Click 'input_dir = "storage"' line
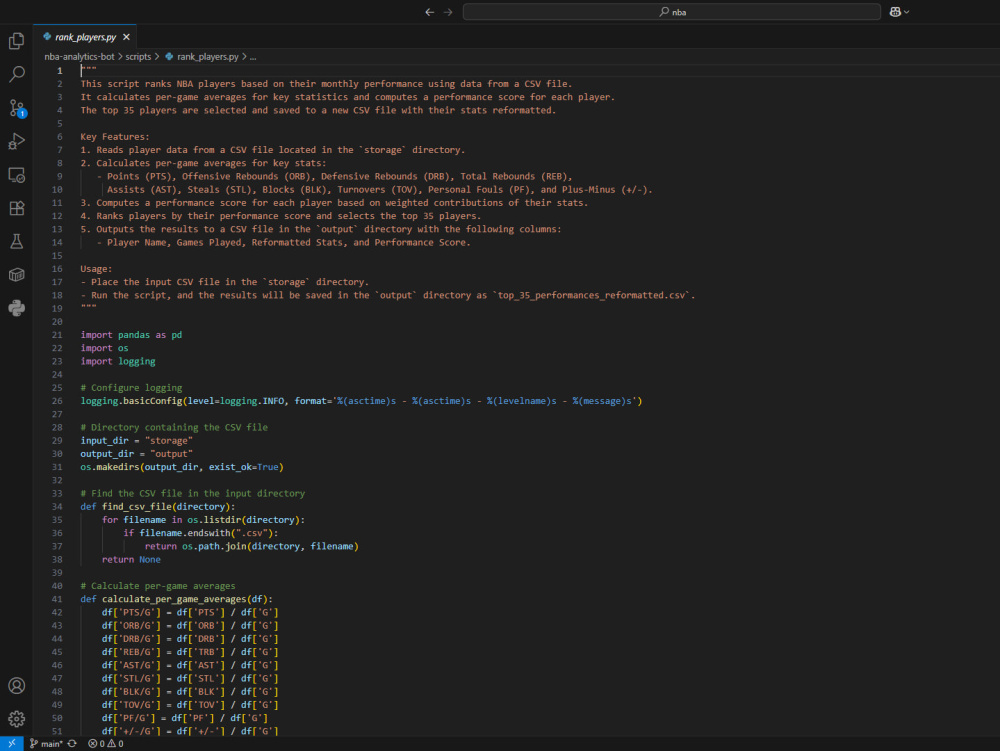 pos(136,441)
